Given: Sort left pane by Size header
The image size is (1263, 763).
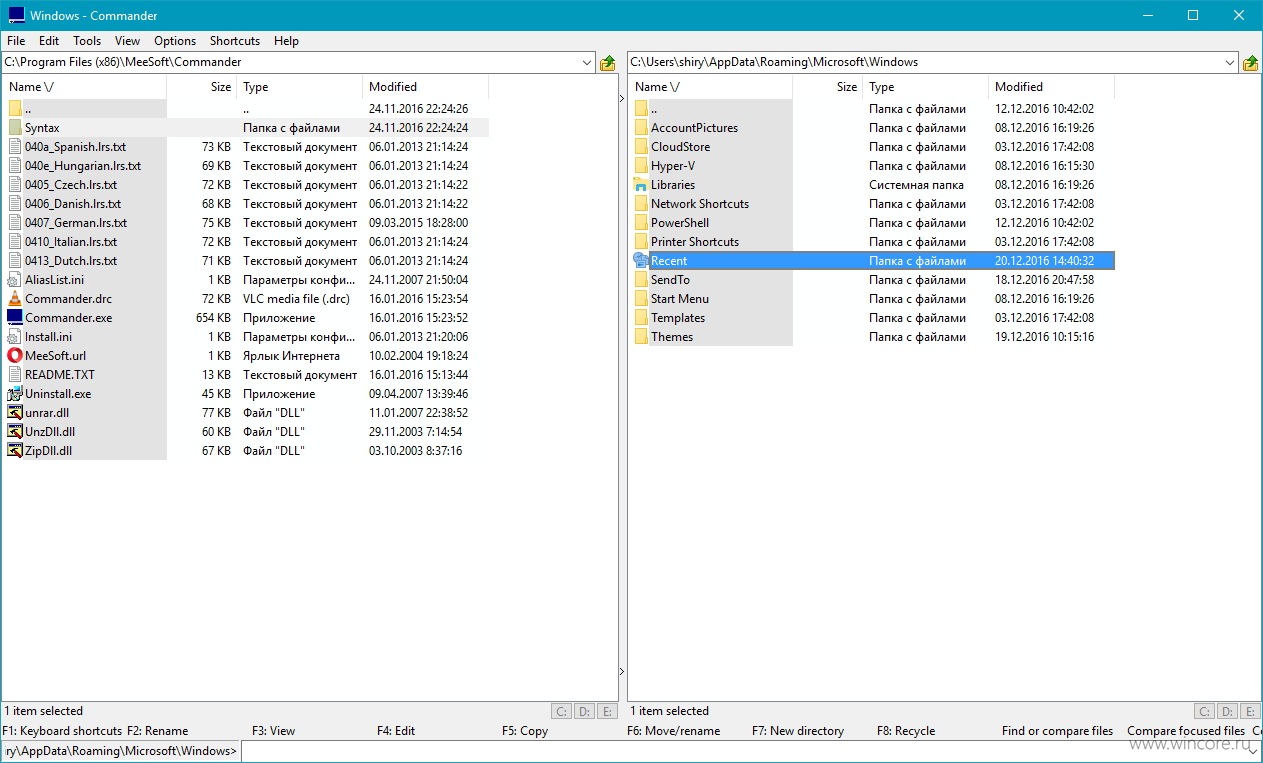Looking at the screenshot, I should (202, 87).
